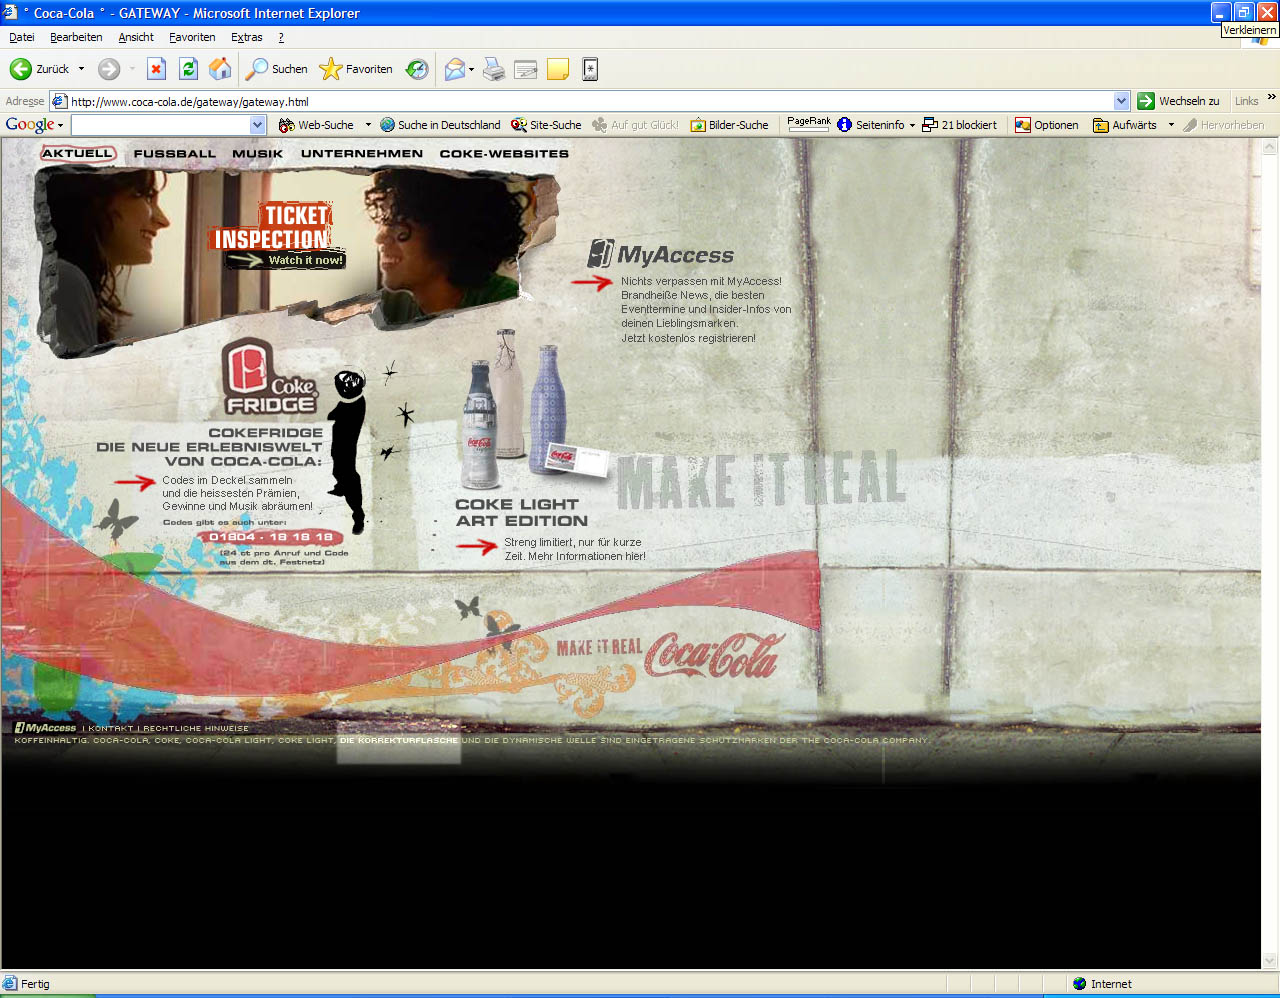Refresh the page using green arrows icon

tap(188, 69)
